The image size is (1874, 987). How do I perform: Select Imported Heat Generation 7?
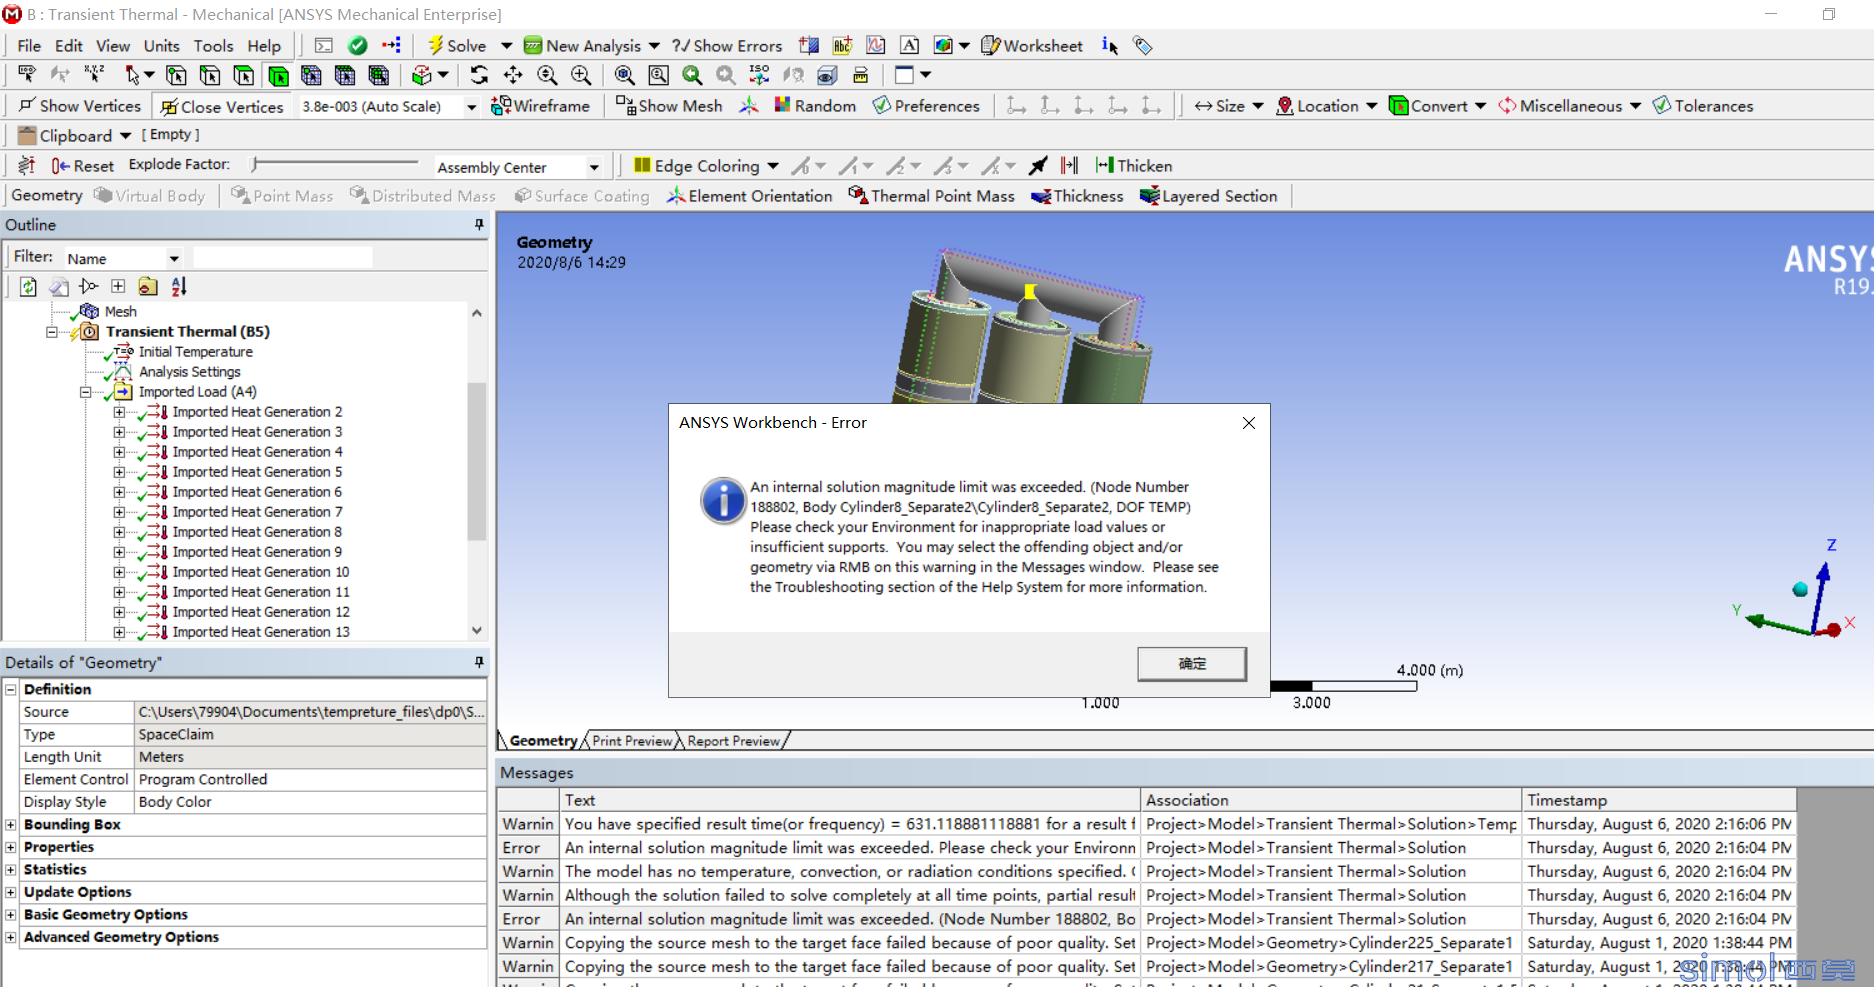pos(257,512)
